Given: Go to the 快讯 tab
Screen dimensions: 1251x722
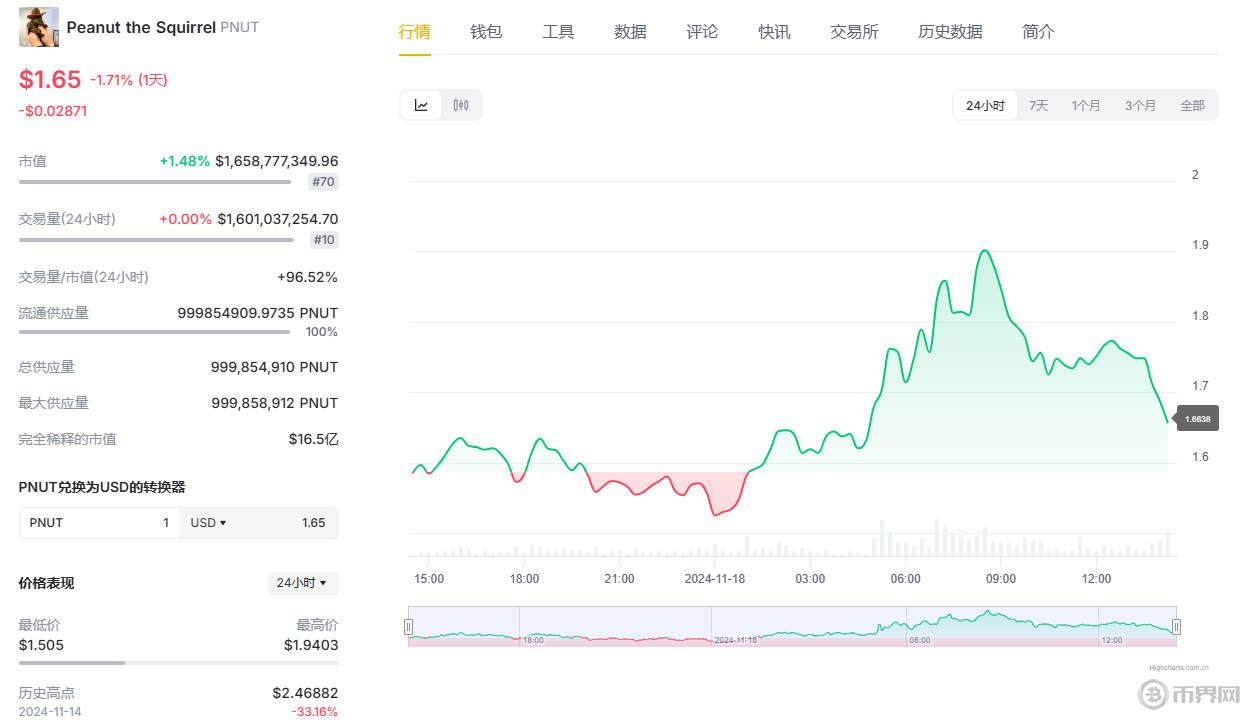Looking at the screenshot, I should point(774,32).
